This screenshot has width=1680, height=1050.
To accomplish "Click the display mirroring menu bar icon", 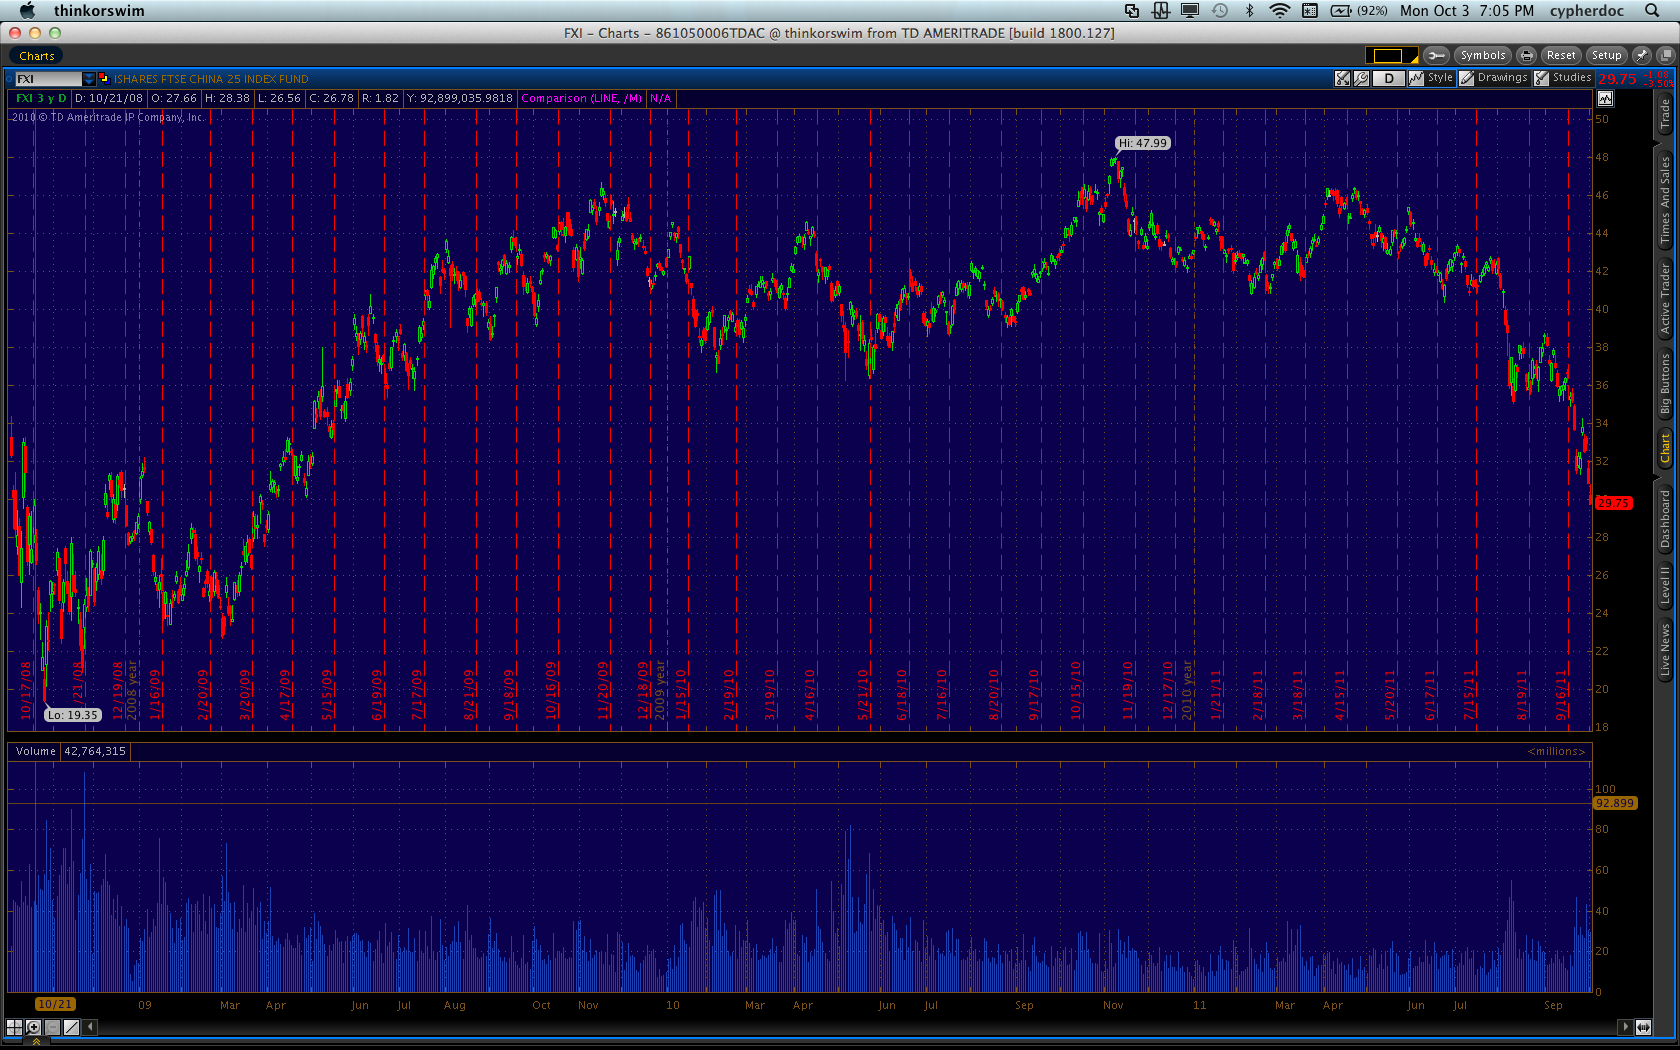I will tap(1190, 10).
